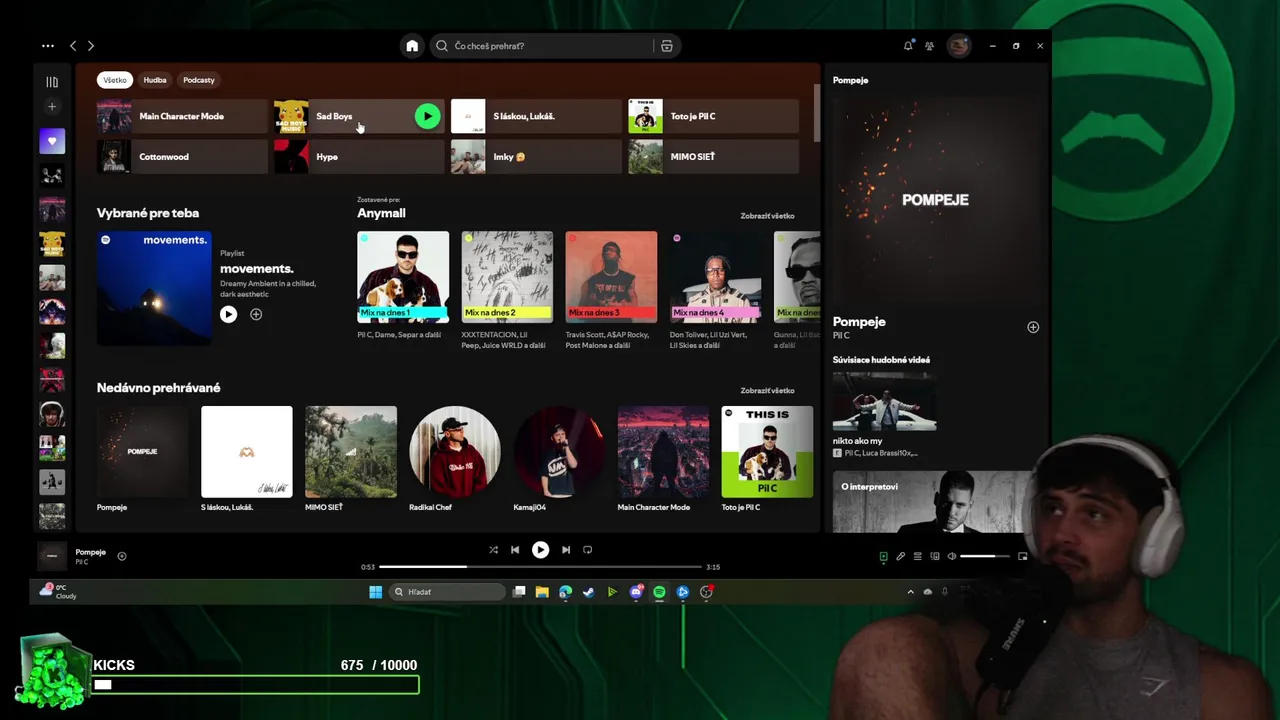Viewport: 1280px width, 720px height.
Task: Open Connect to a device
Action: [935, 556]
